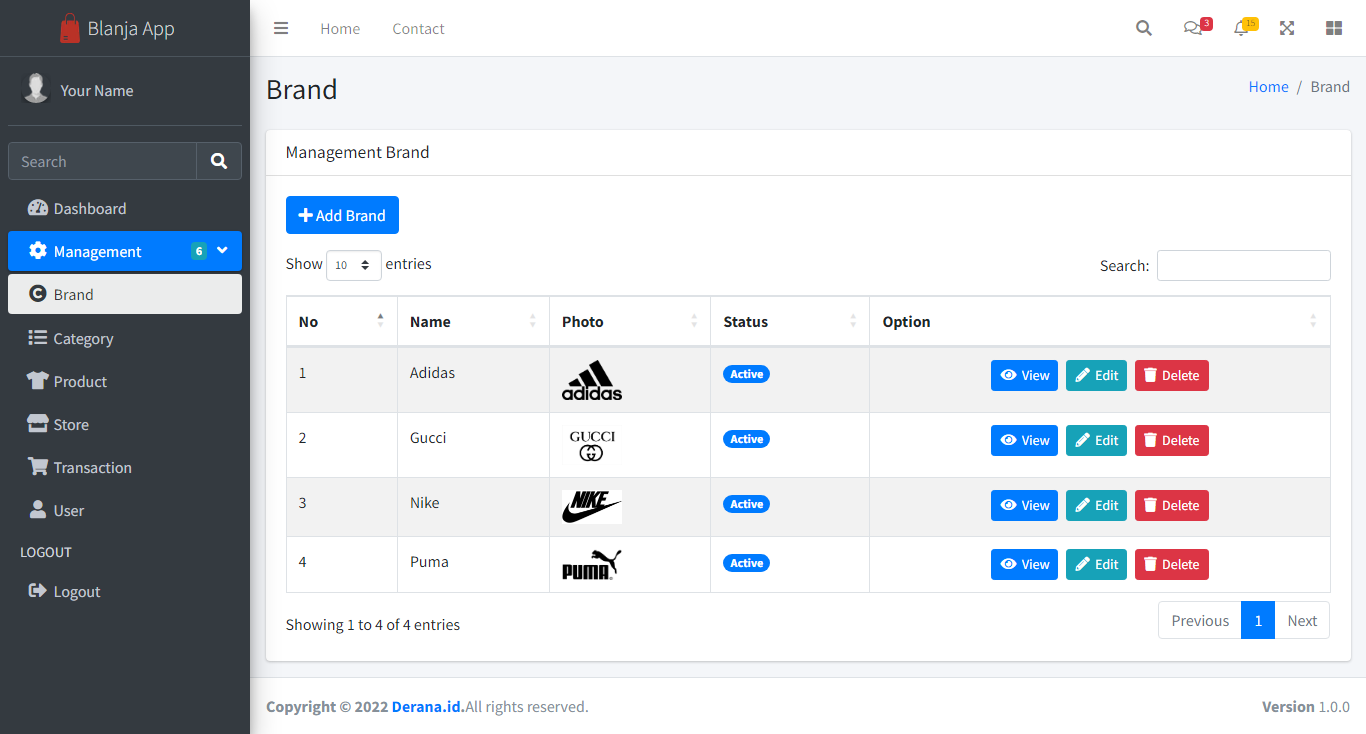The image size is (1366, 734).
Task: Click Logout in the sidebar
Action: tap(125, 591)
